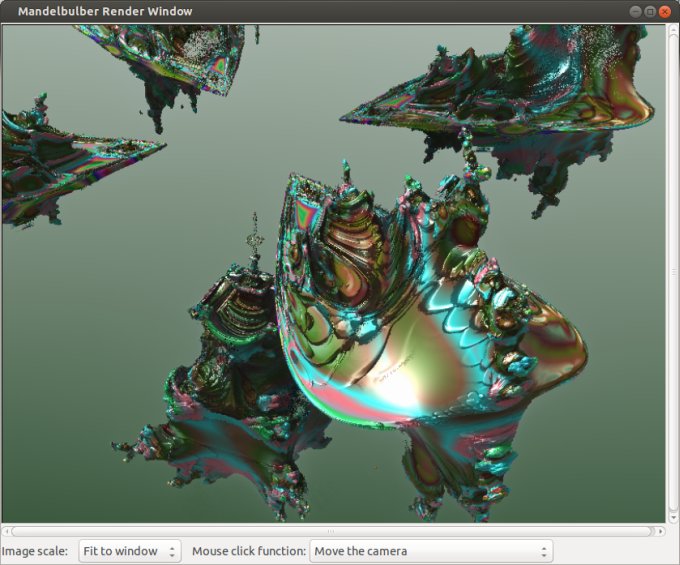Viewport: 680px width, 565px height.
Task: Click the horizontal scrollbar right arrow
Action: click(x=660, y=531)
